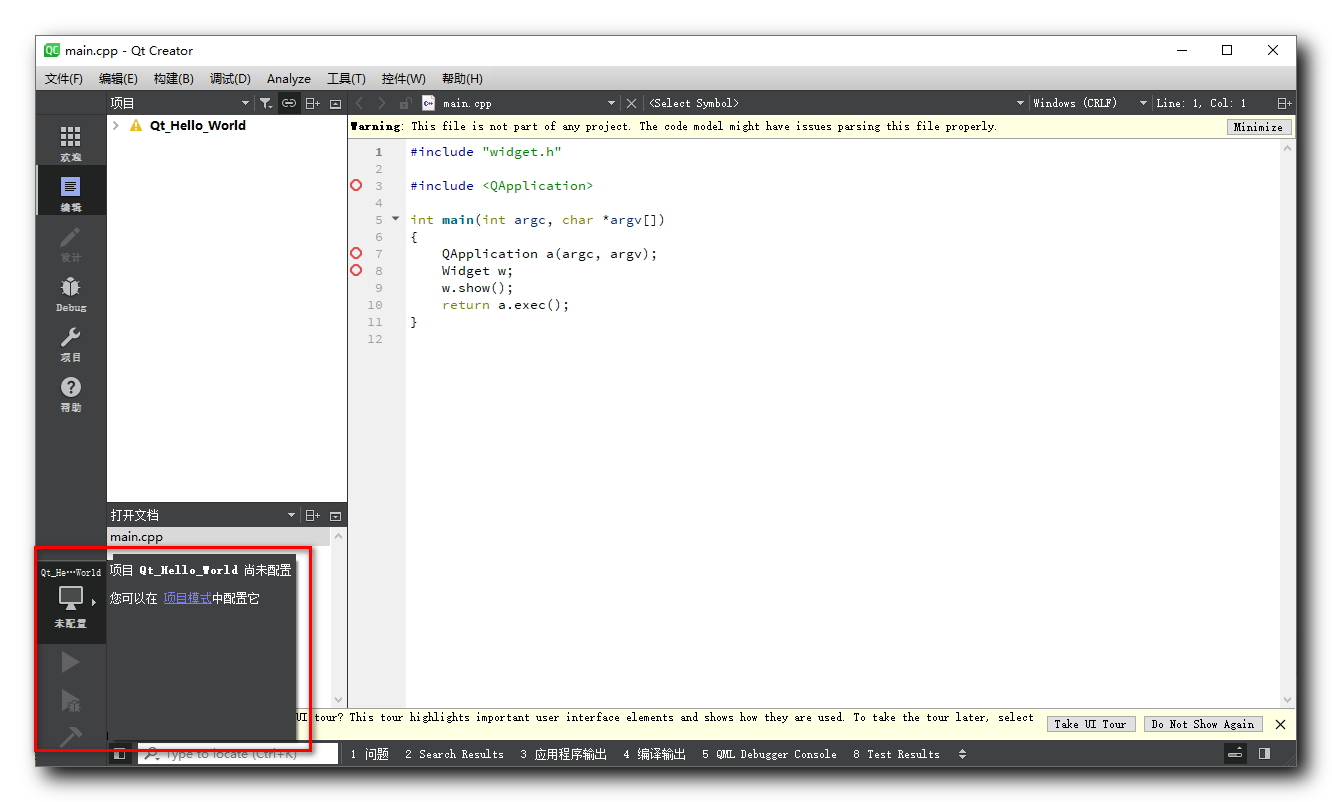Toggle the left sidebar button in status bar
Screen dimensions: 1332x802
(x=119, y=754)
